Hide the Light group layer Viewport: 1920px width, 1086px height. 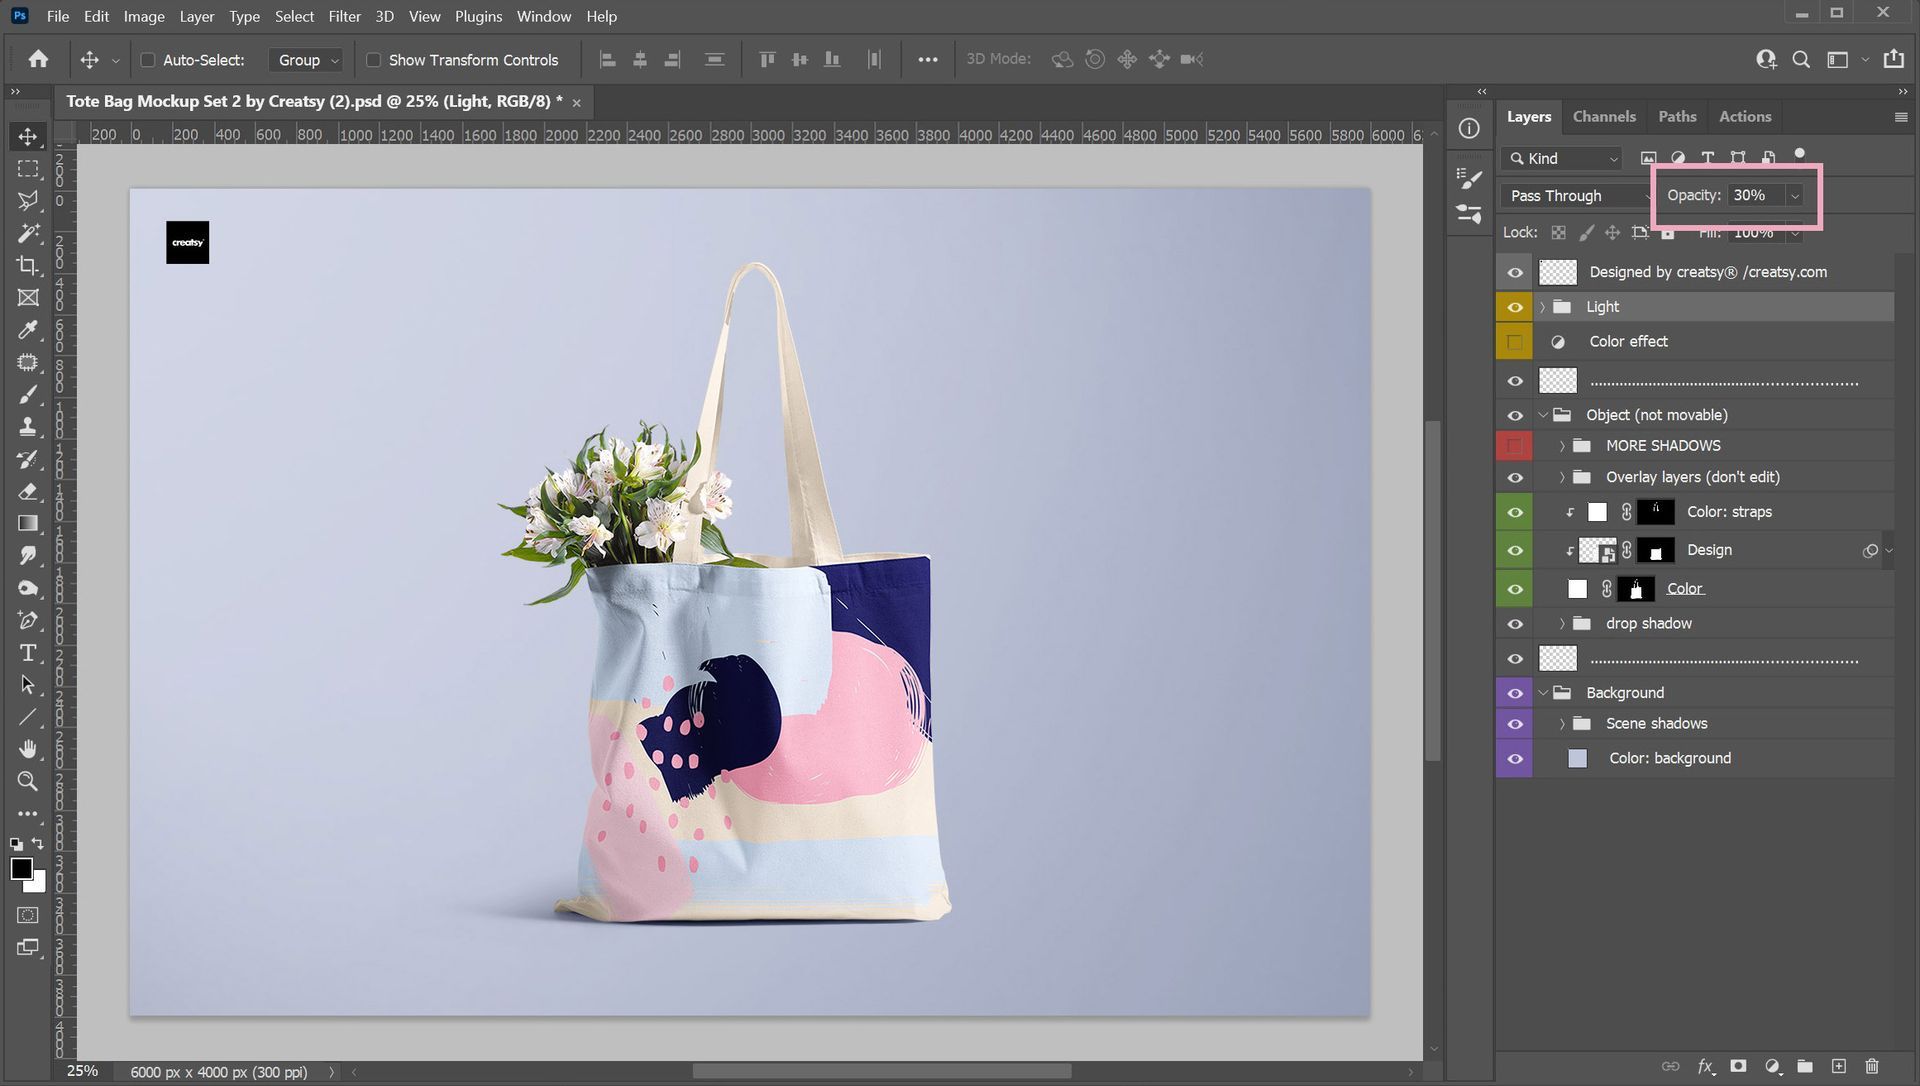pyautogui.click(x=1514, y=307)
